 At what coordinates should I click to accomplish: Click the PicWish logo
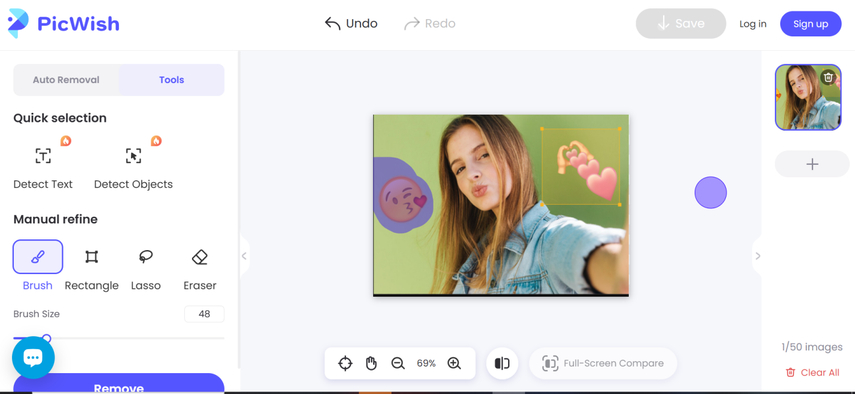(x=63, y=23)
